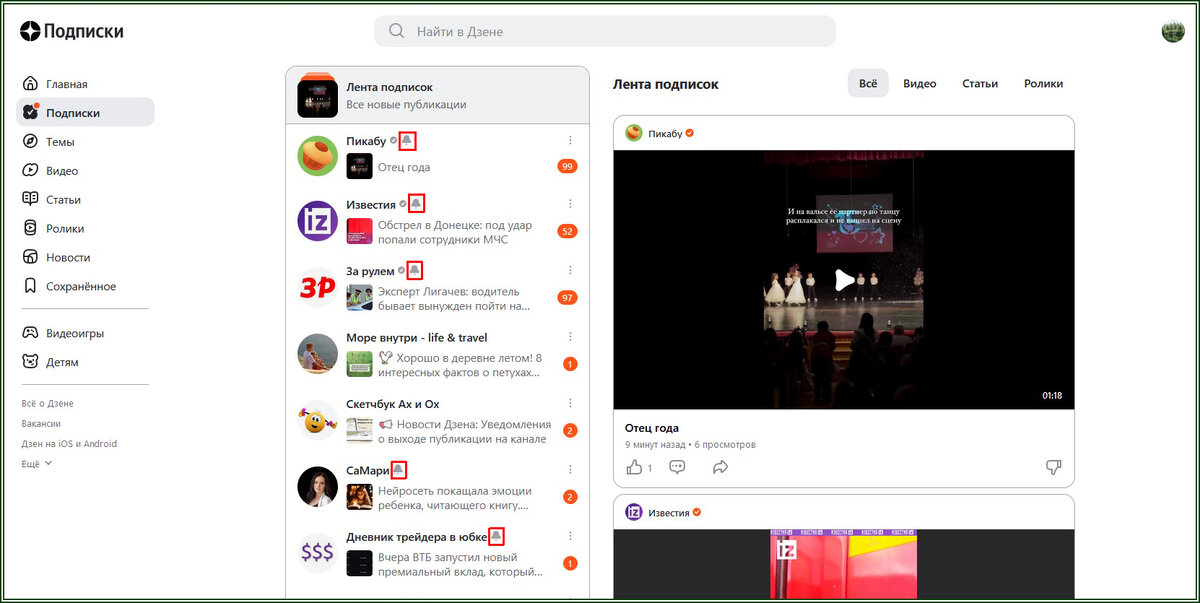
Task: Toggle notification bell for Пикабу
Action: pyautogui.click(x=407, y=141)
